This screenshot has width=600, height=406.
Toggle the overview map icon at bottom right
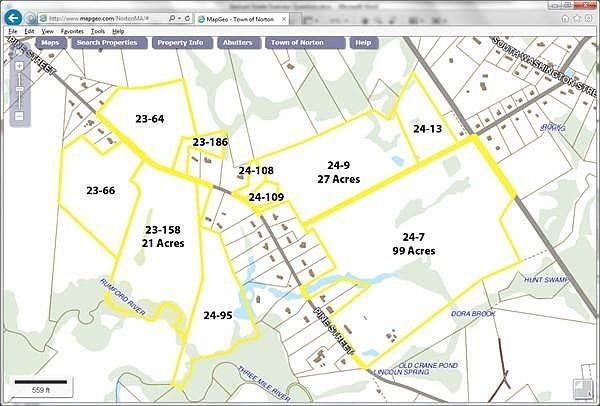click(x=582, y=388)
